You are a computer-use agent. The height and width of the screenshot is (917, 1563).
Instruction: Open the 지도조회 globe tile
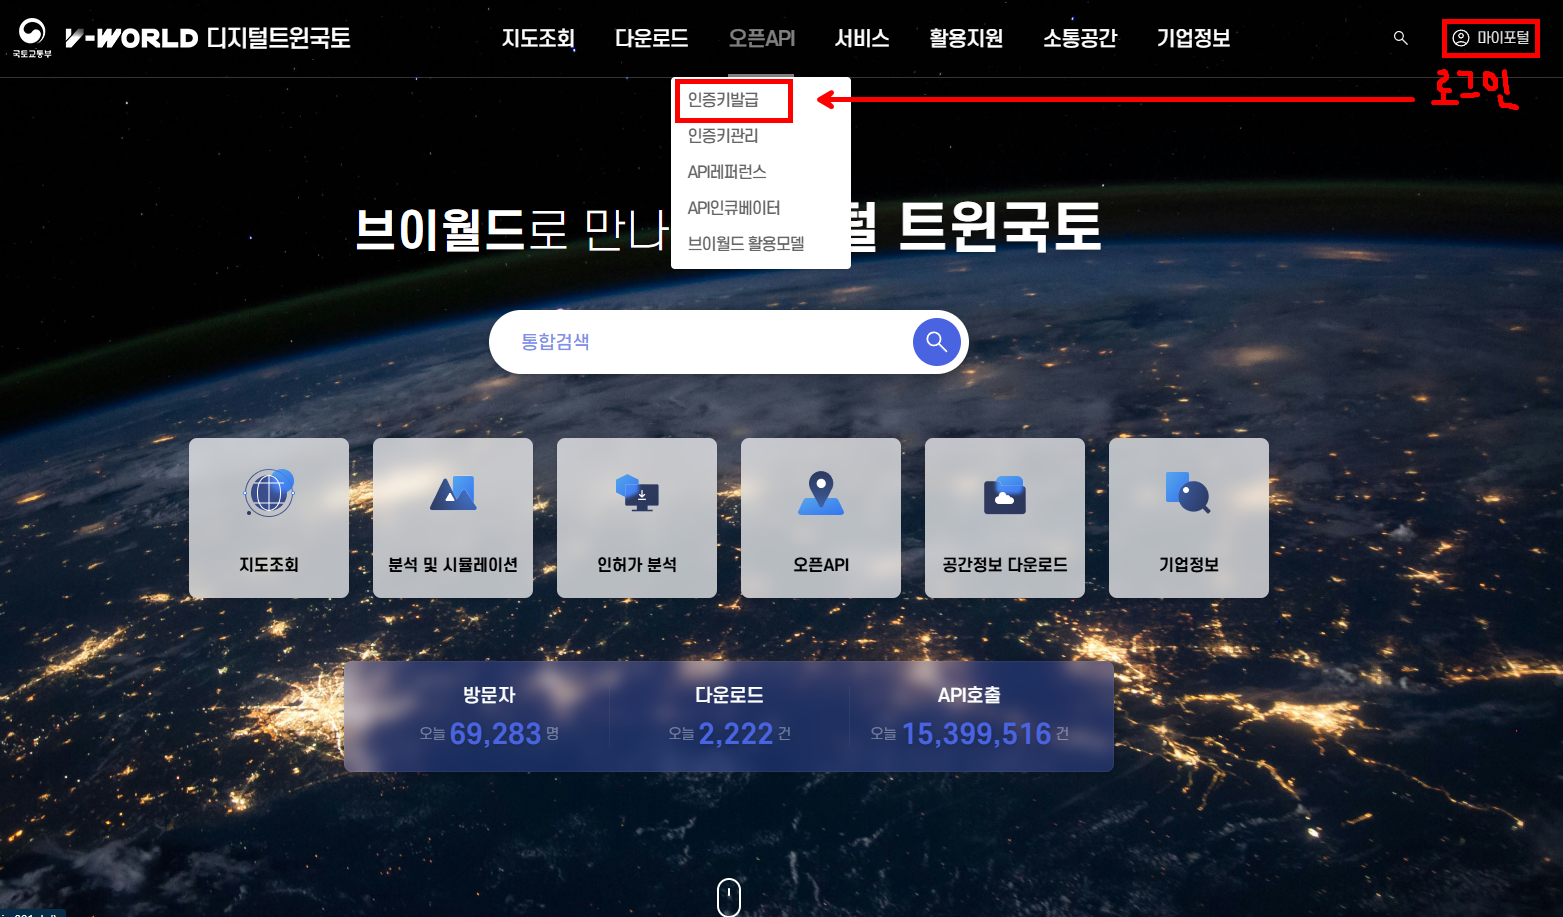click(x=269, y=518)
